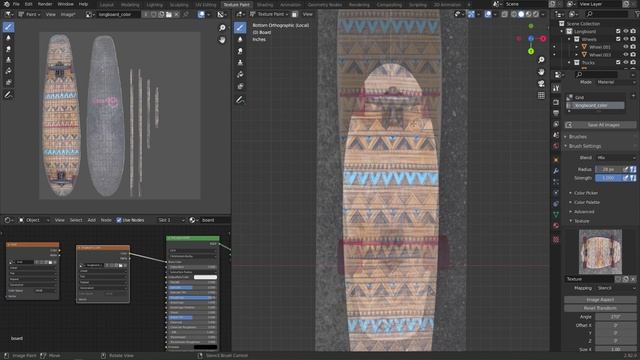Disable render for Wheel.003 camera icon
This screenshot has height=360, width=640.
(633, 55)
